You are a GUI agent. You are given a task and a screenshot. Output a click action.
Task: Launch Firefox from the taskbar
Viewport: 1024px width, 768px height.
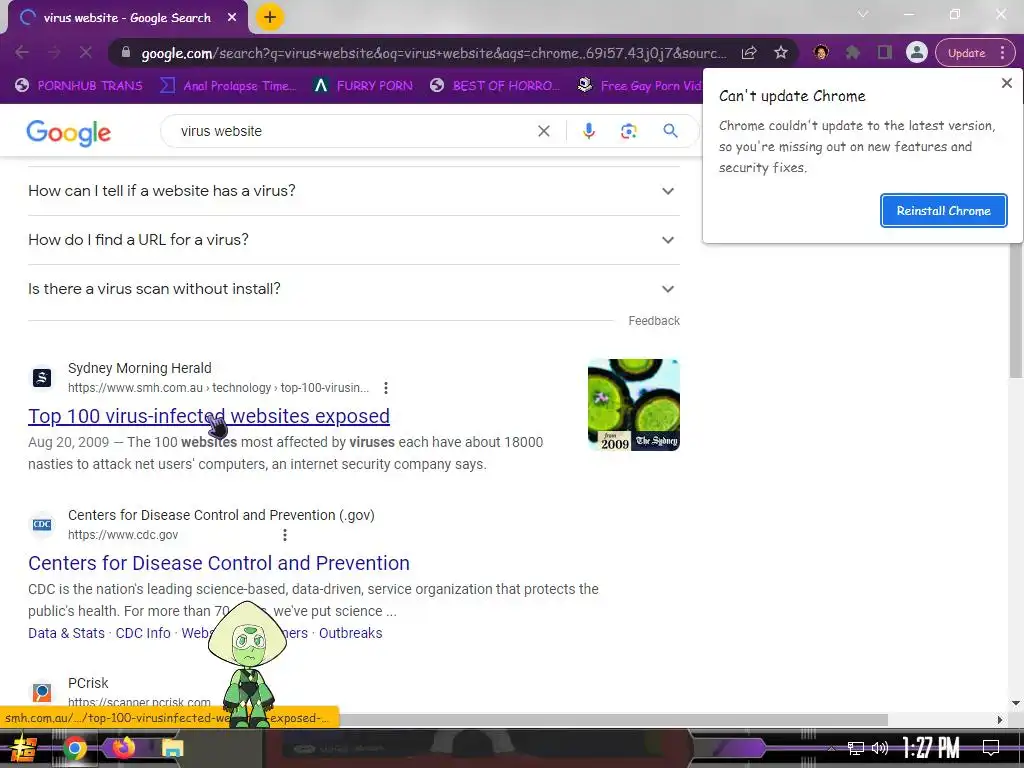[x=124, y=747]
